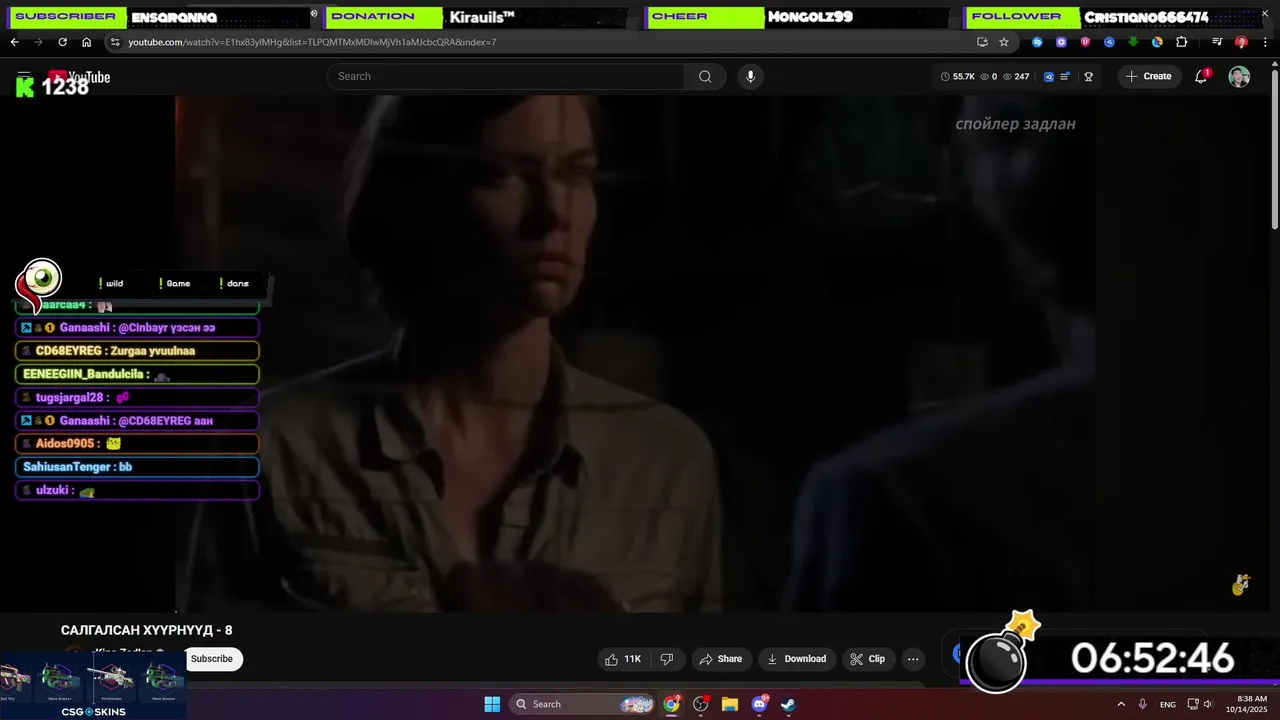
Task: Open Discord from the taskbar
Action: coord(759,704)
